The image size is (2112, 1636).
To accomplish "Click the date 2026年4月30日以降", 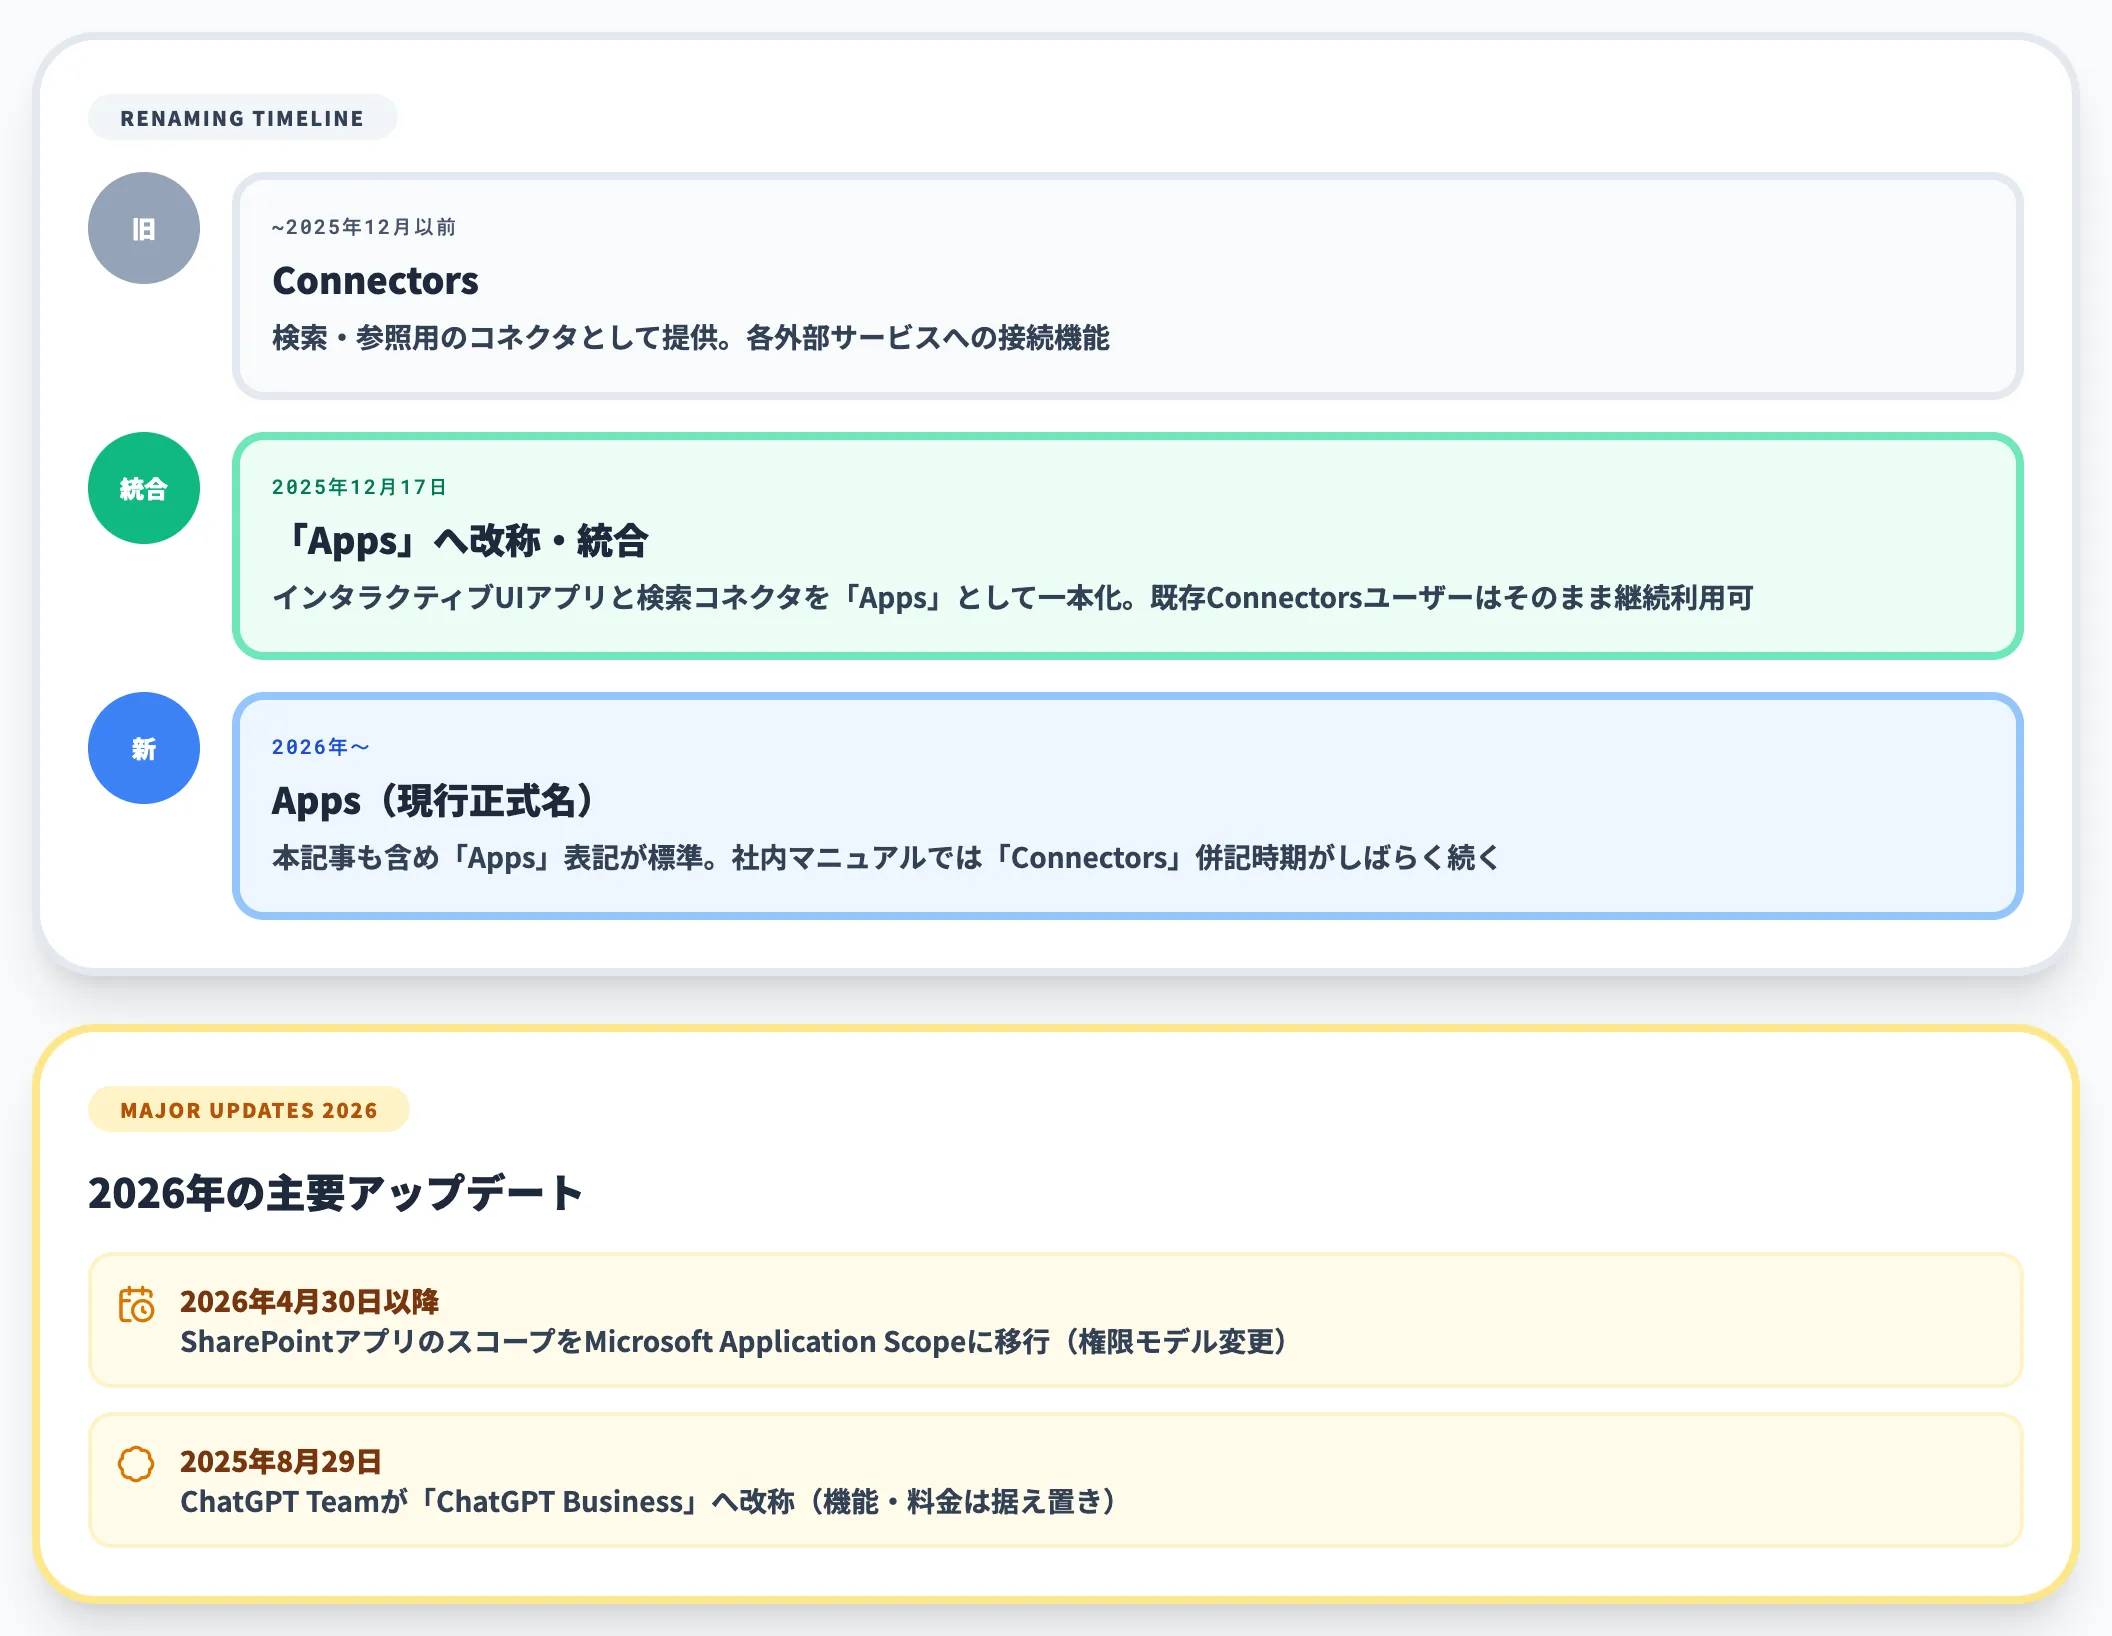I will 309,1301.
